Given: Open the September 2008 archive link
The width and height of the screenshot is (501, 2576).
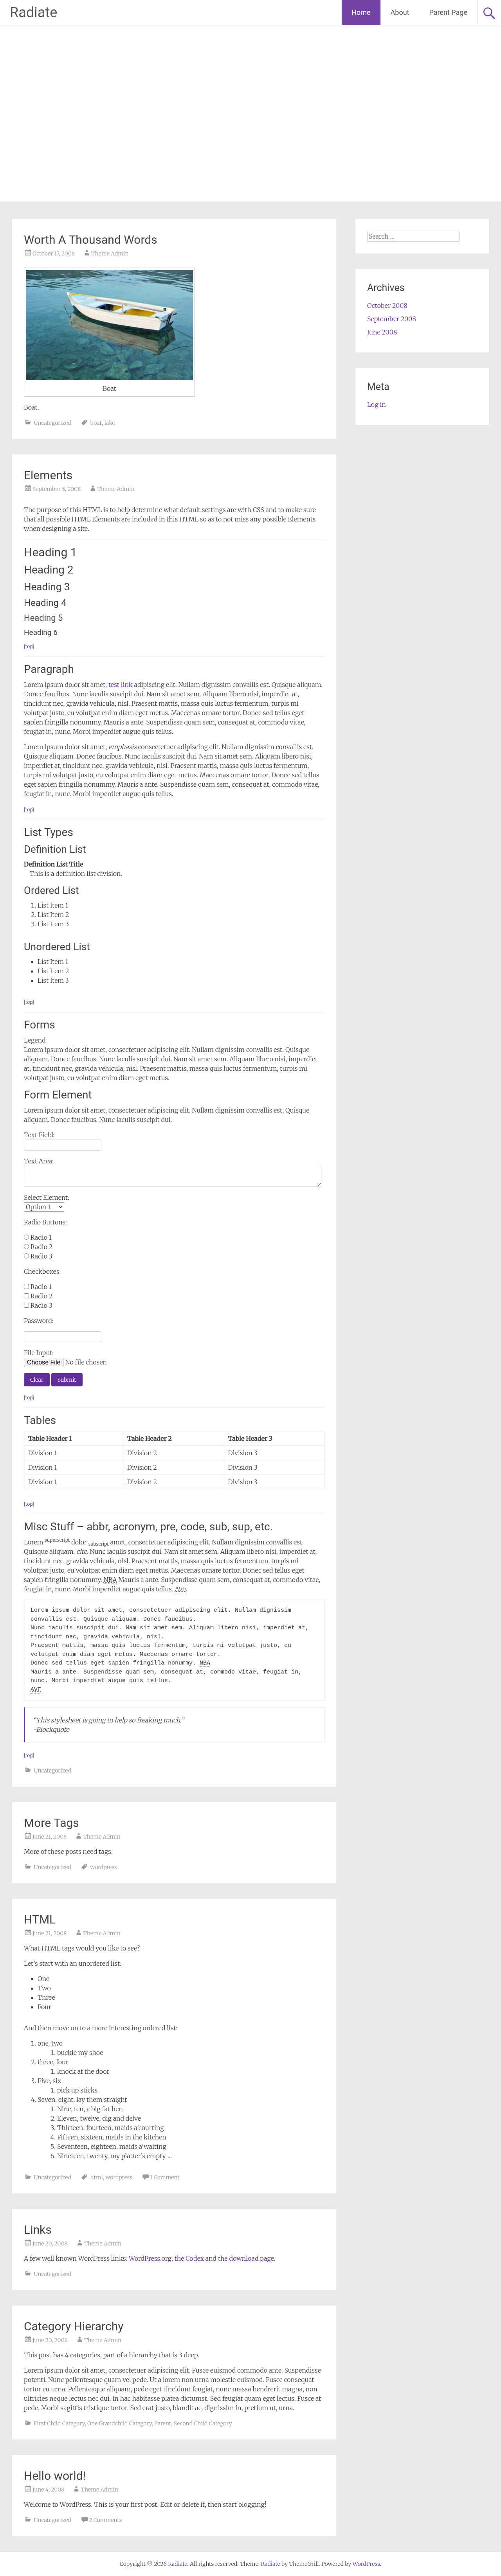Looking at the screenshot, I should pyautogui.click(x=391, y=319).
